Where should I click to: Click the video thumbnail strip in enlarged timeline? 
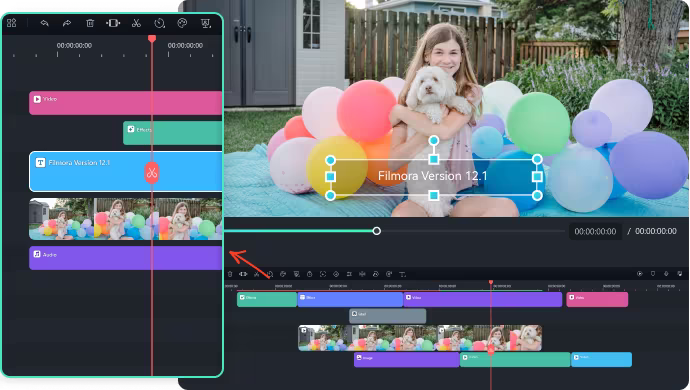pyautogui.click(x=125, y=219)
